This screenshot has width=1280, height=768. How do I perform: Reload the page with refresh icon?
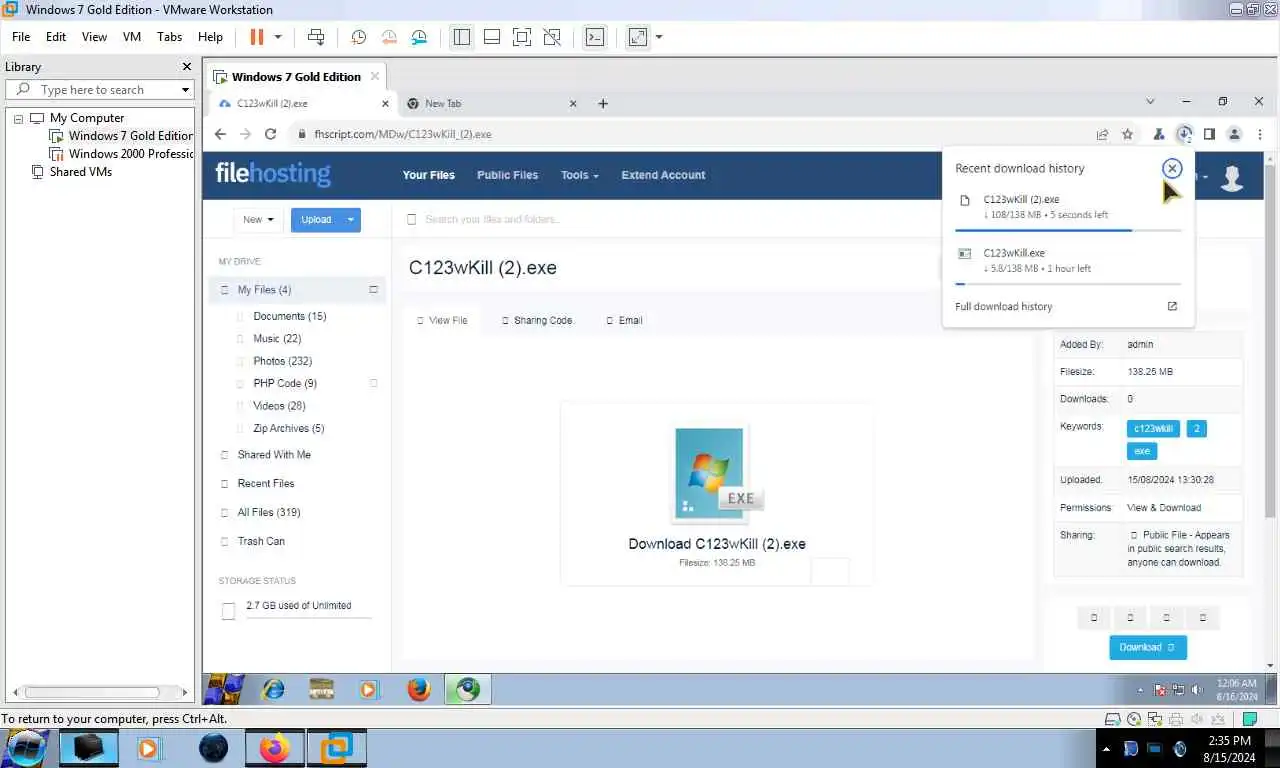tap(270, 134)
